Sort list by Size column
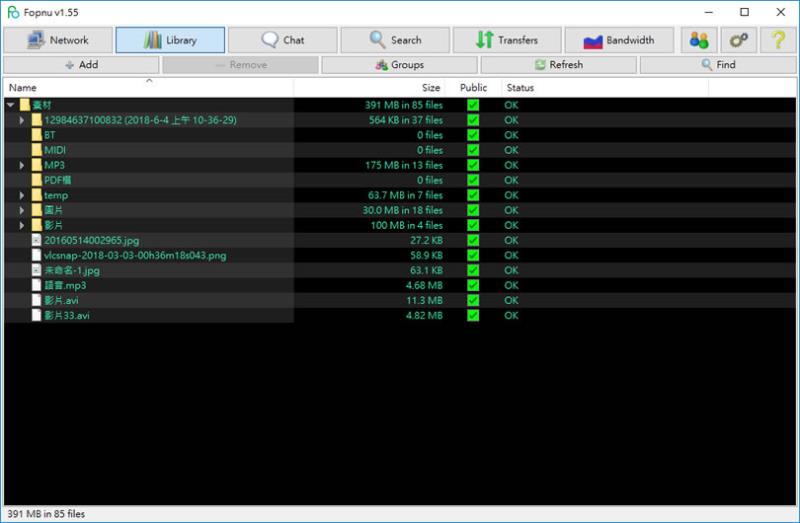Viewport: 800px width, 523px height. point(431,88)
